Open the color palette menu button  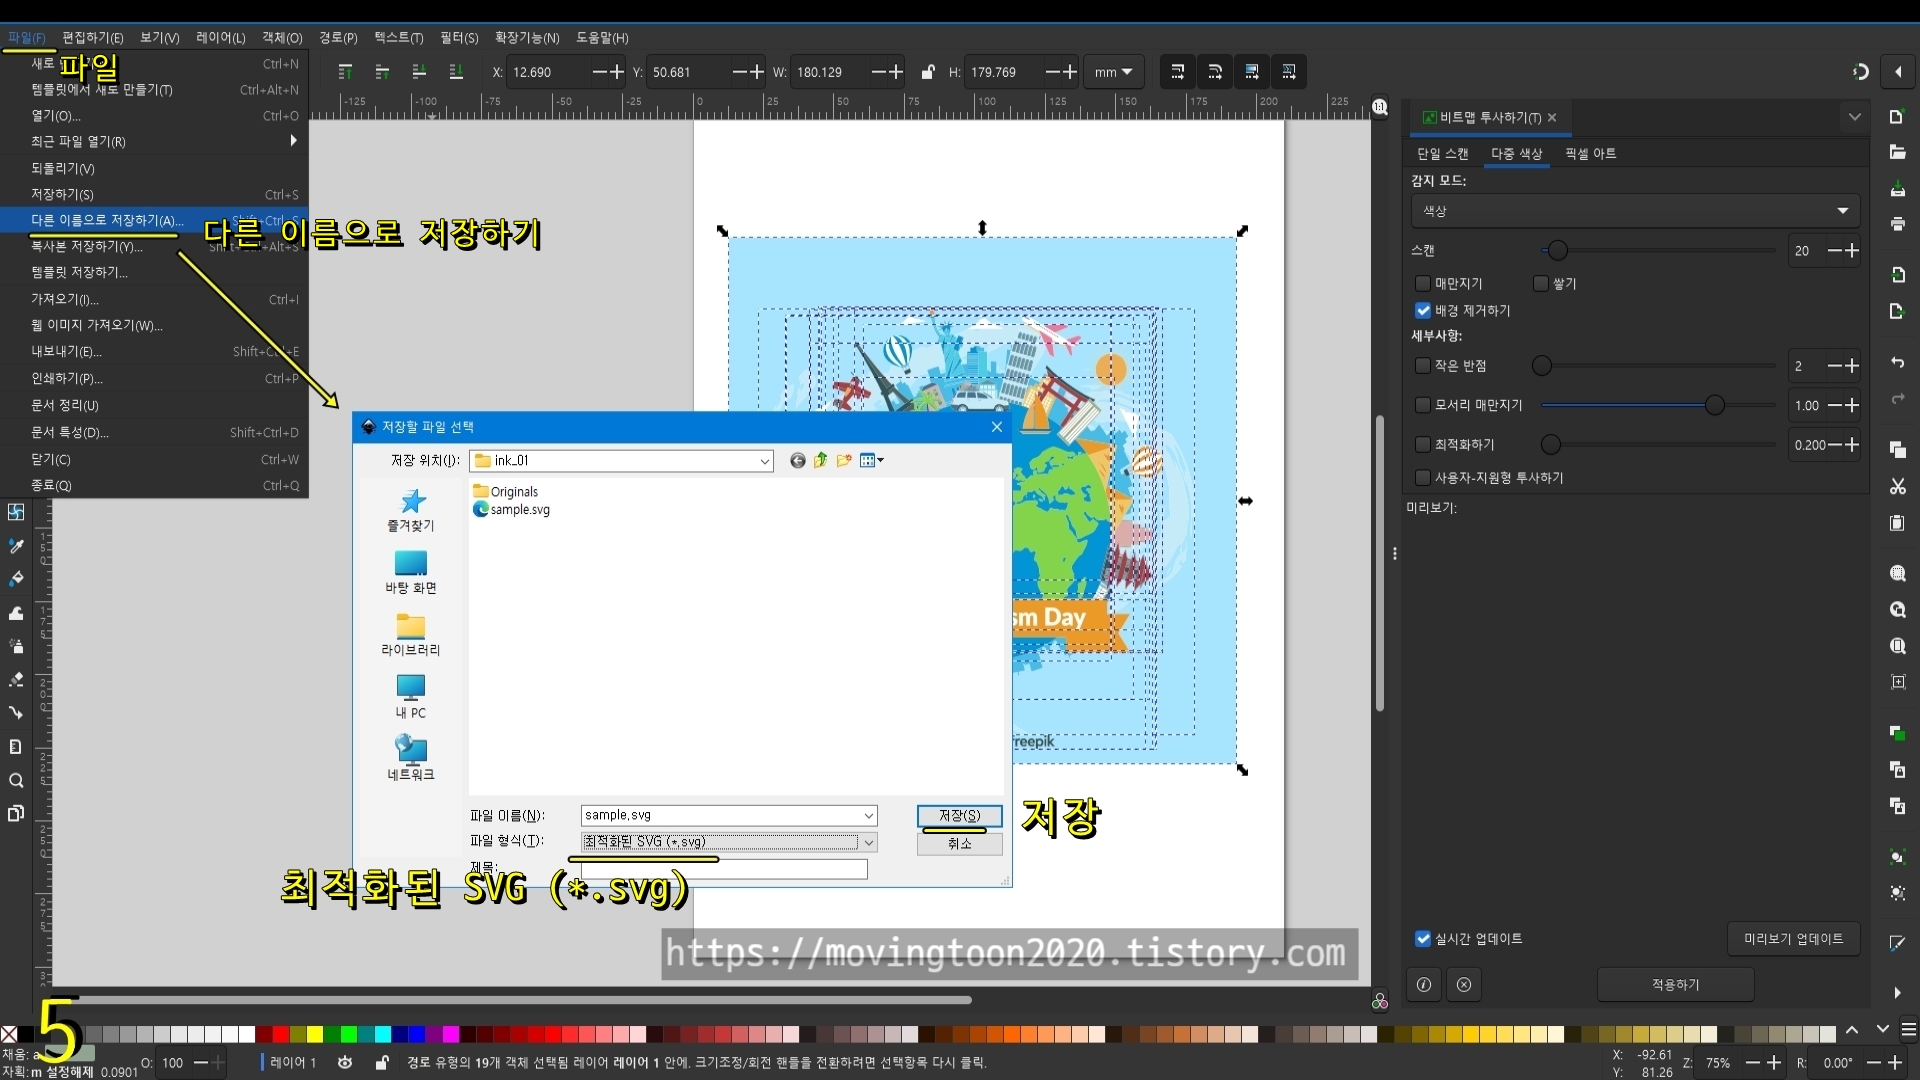click(x=1908, y=1029)
